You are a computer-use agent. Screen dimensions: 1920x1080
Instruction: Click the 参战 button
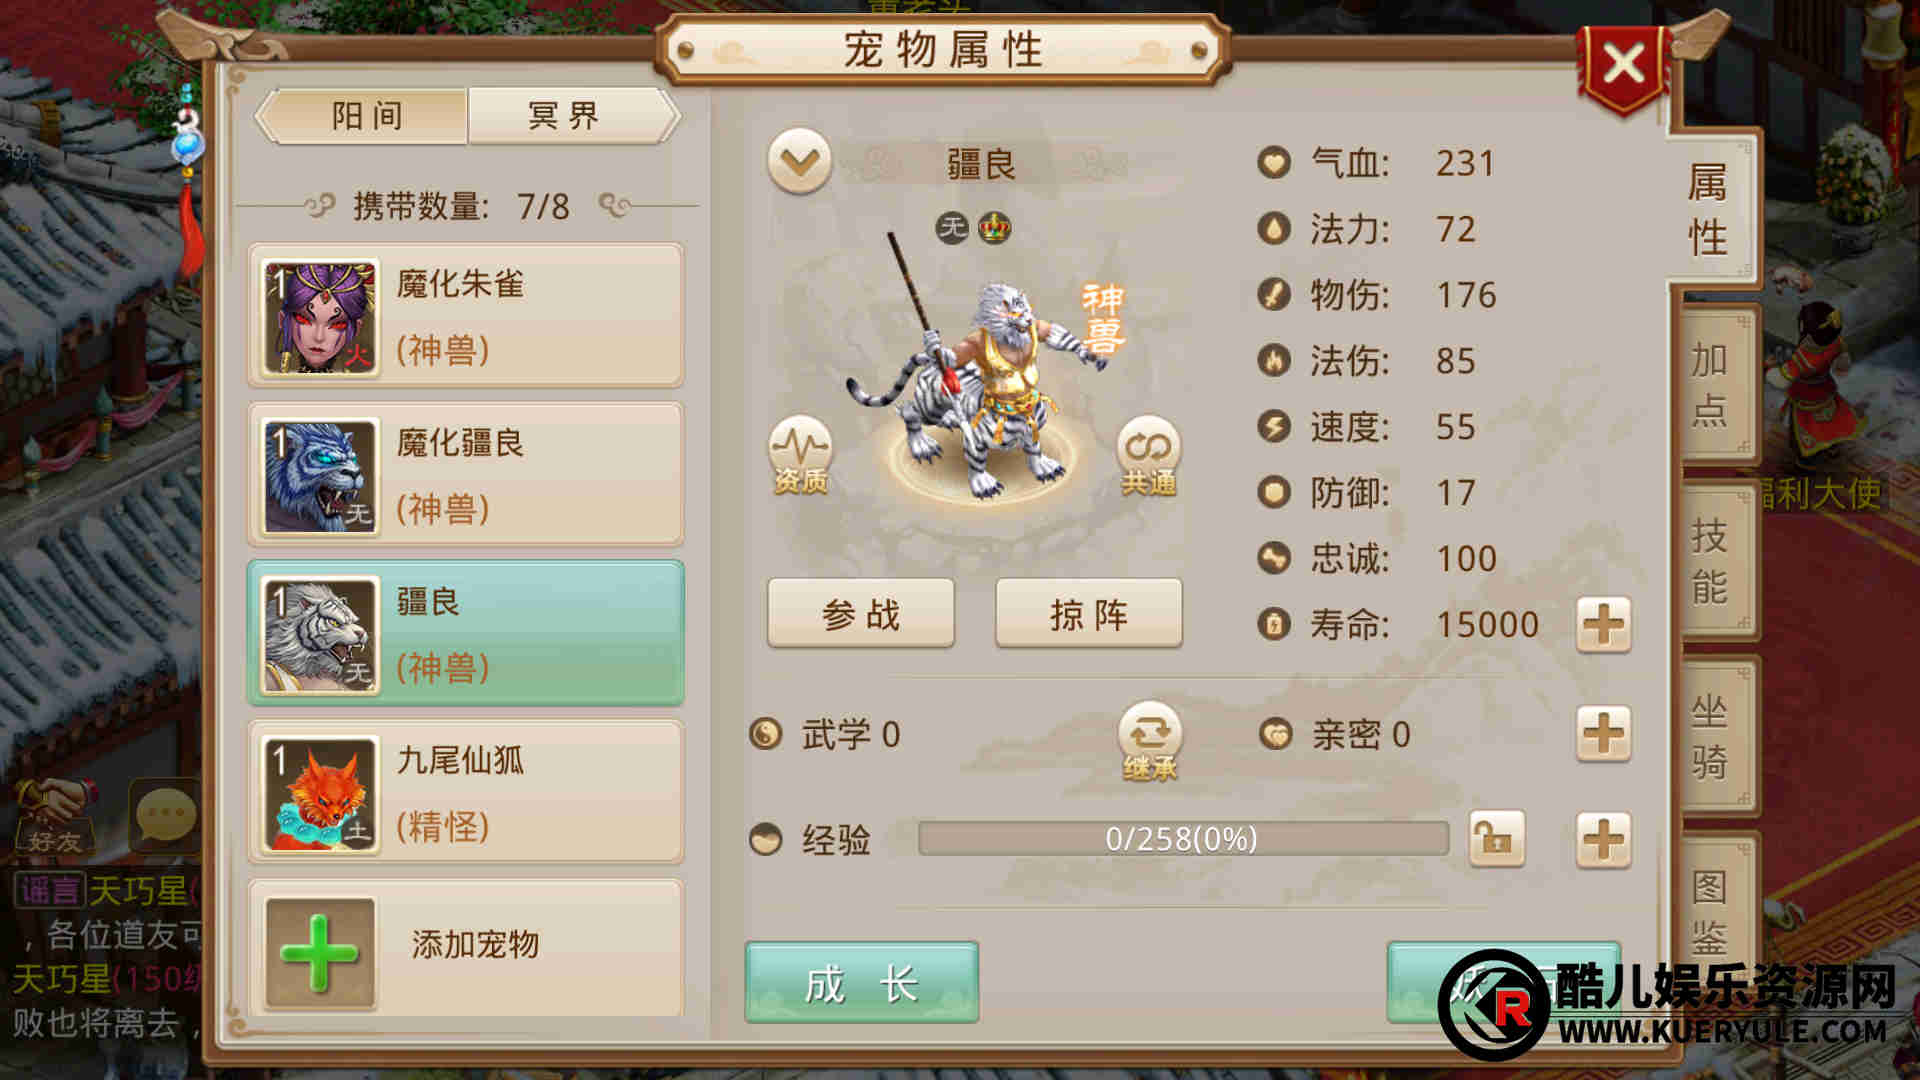pyautogui.click(x=861, y=614)
